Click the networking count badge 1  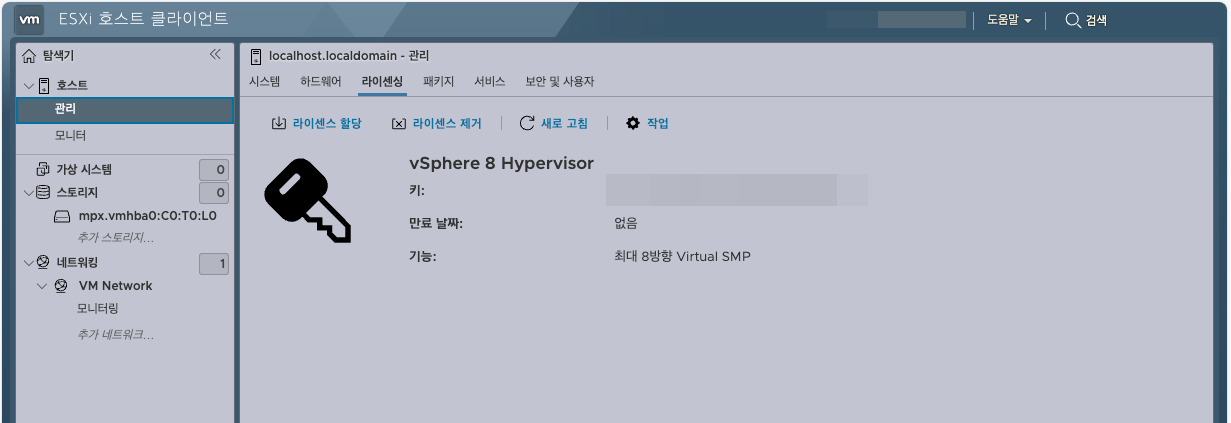214,264
